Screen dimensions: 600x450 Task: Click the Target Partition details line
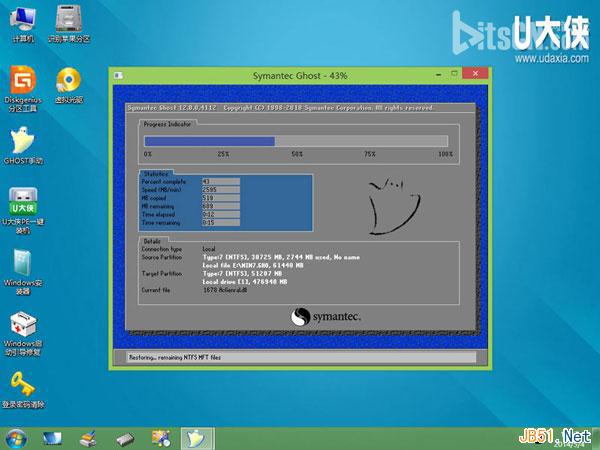242,274
